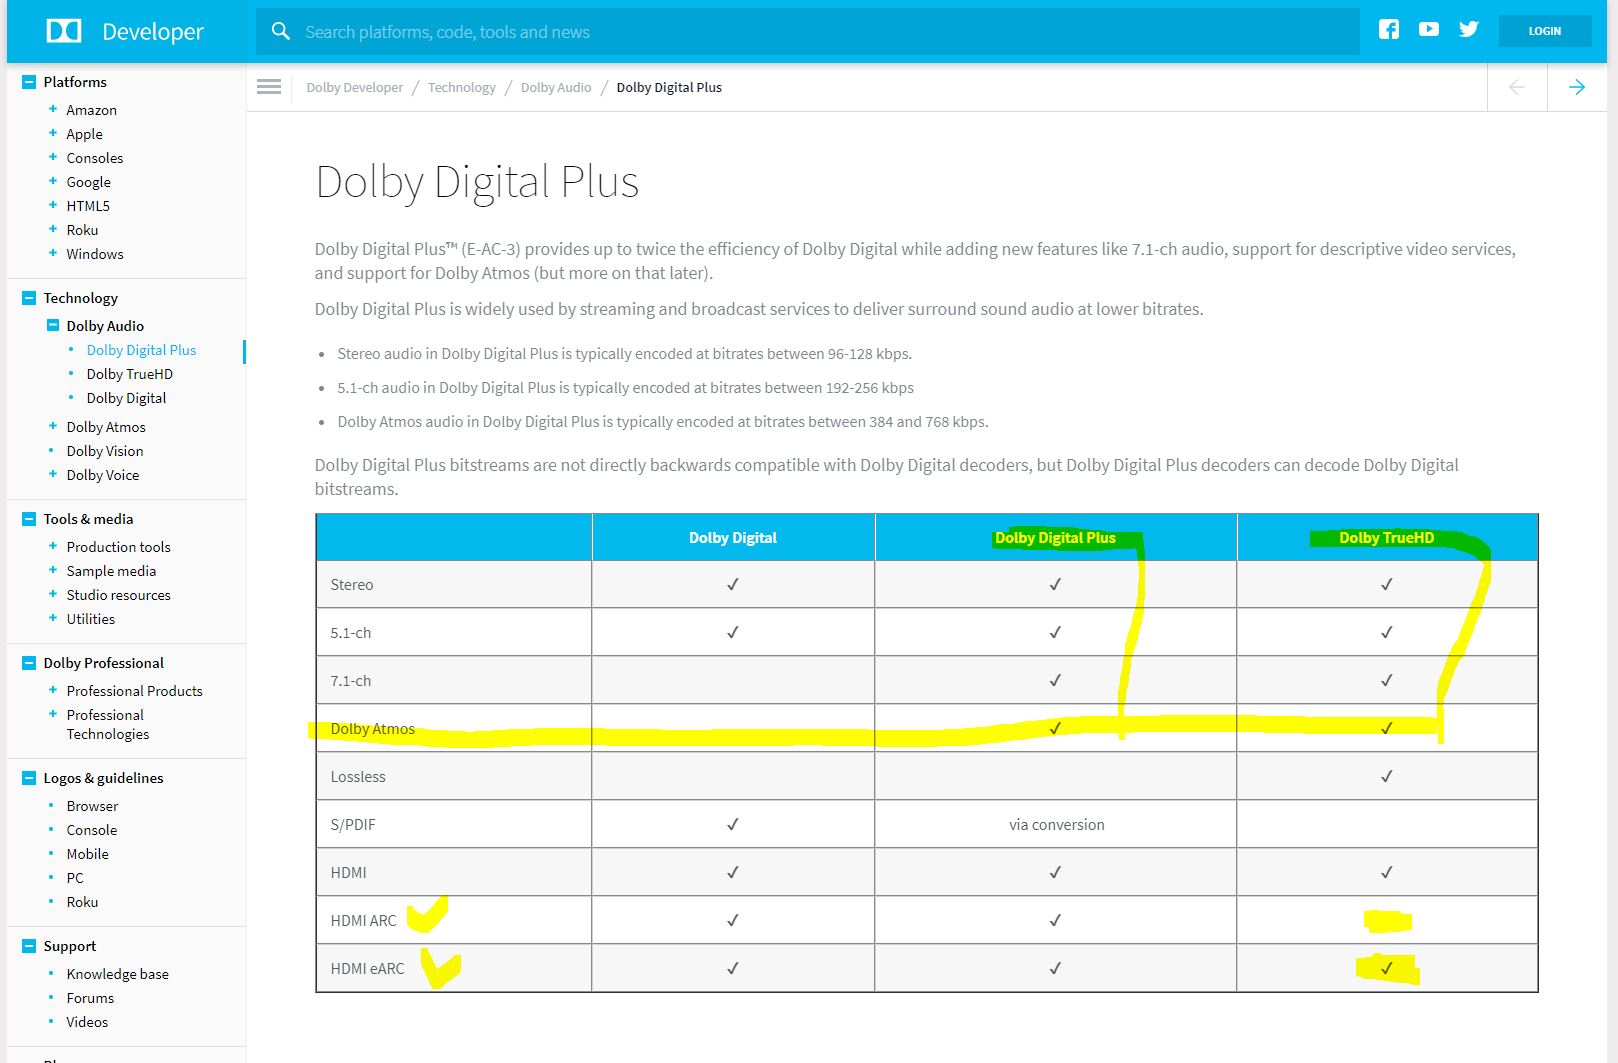The image size is (1618, 1063).
Task: Click the S/PDIF row label
Action: [353, 825]
